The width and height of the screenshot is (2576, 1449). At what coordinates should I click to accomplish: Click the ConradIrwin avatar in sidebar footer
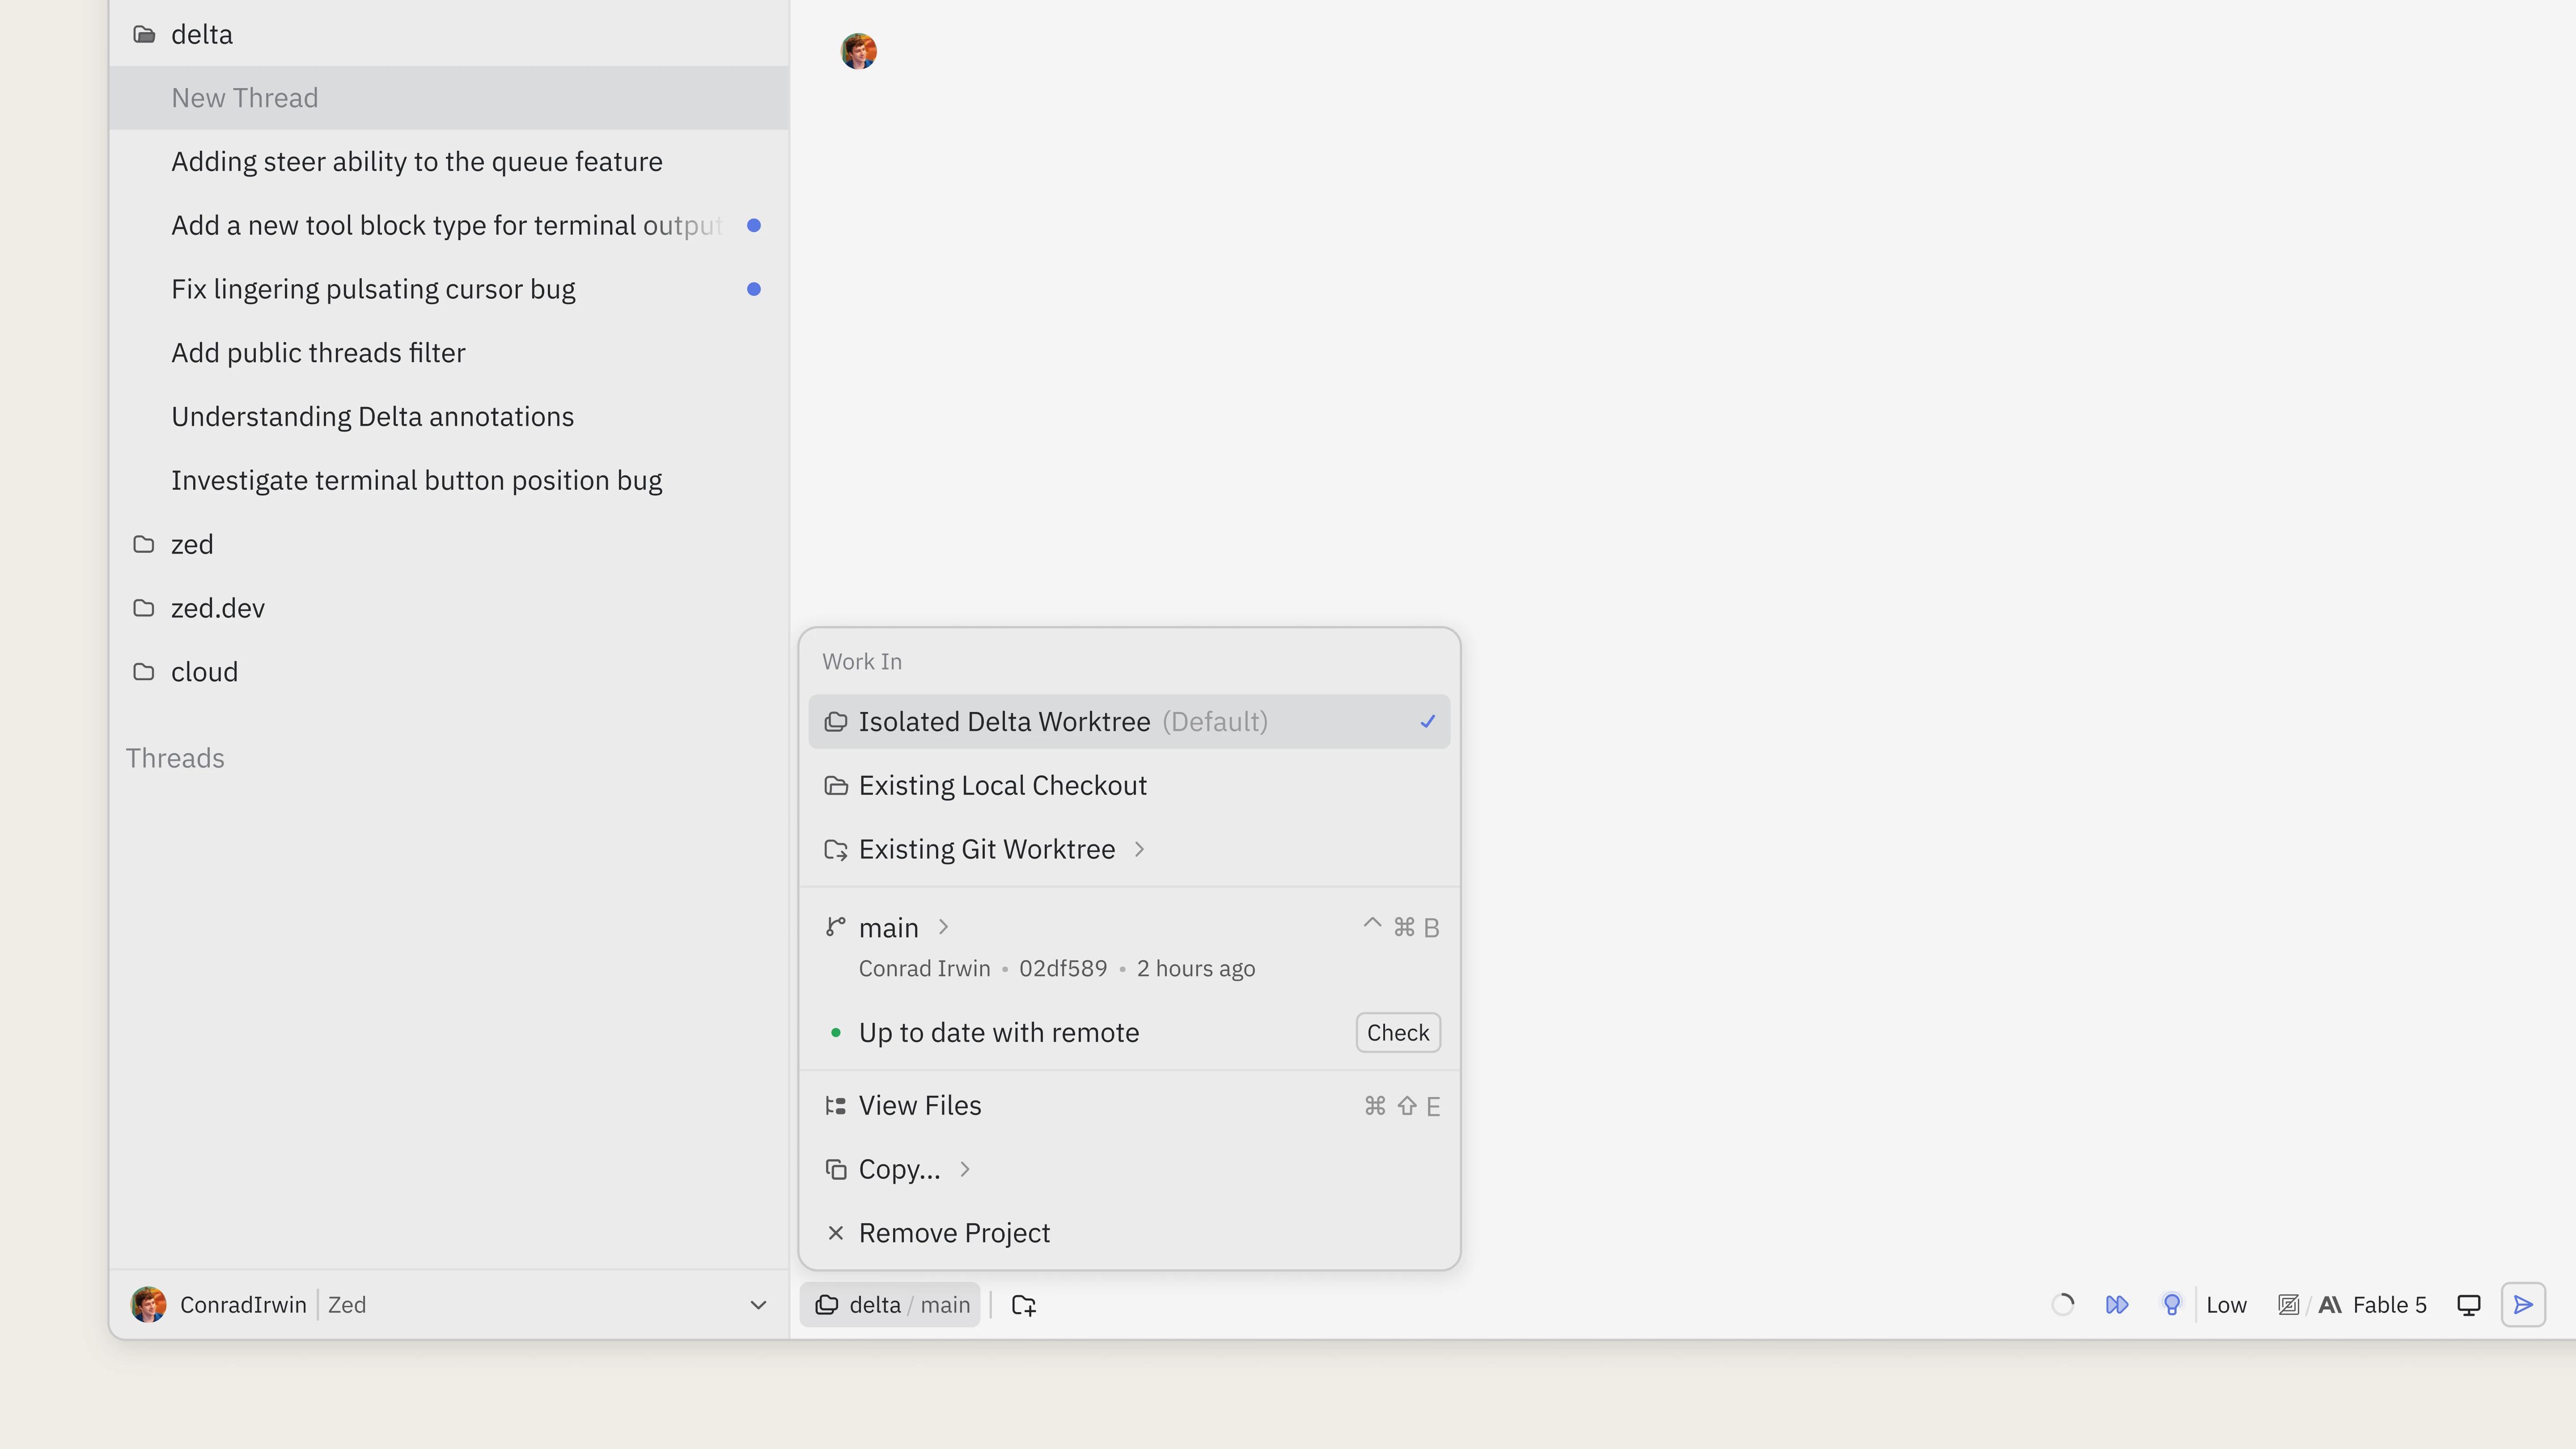click(x=149, y=1305)
